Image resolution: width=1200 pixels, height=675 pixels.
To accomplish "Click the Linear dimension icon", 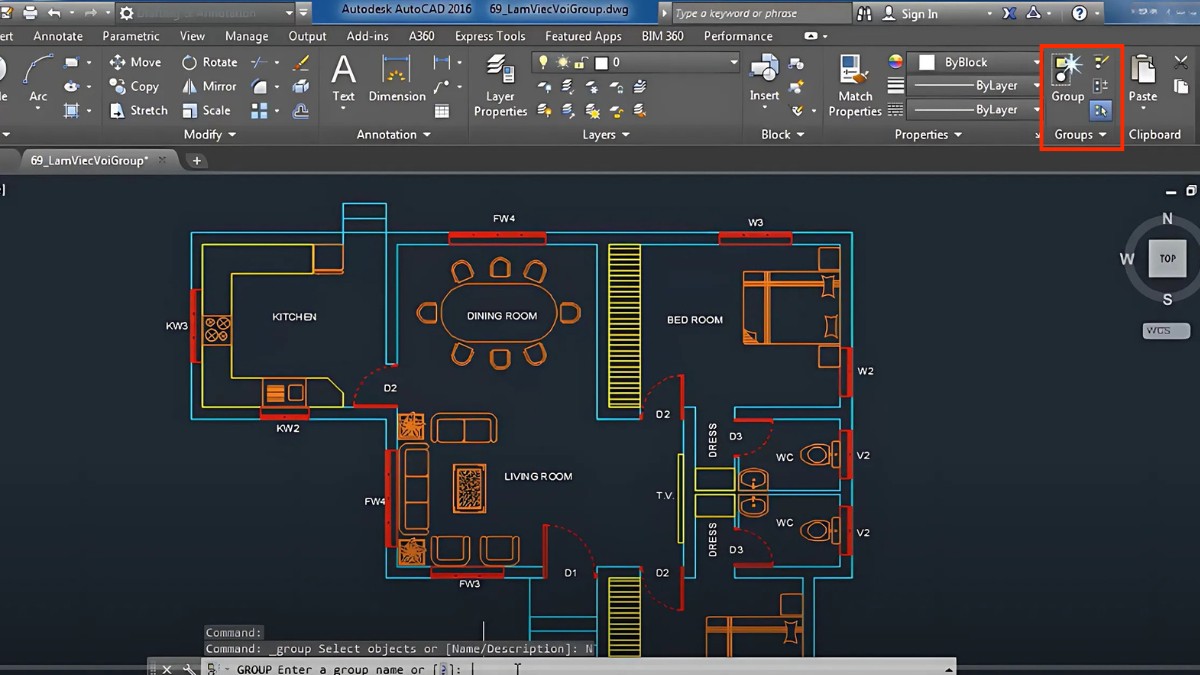I will (x=441, y=62).
